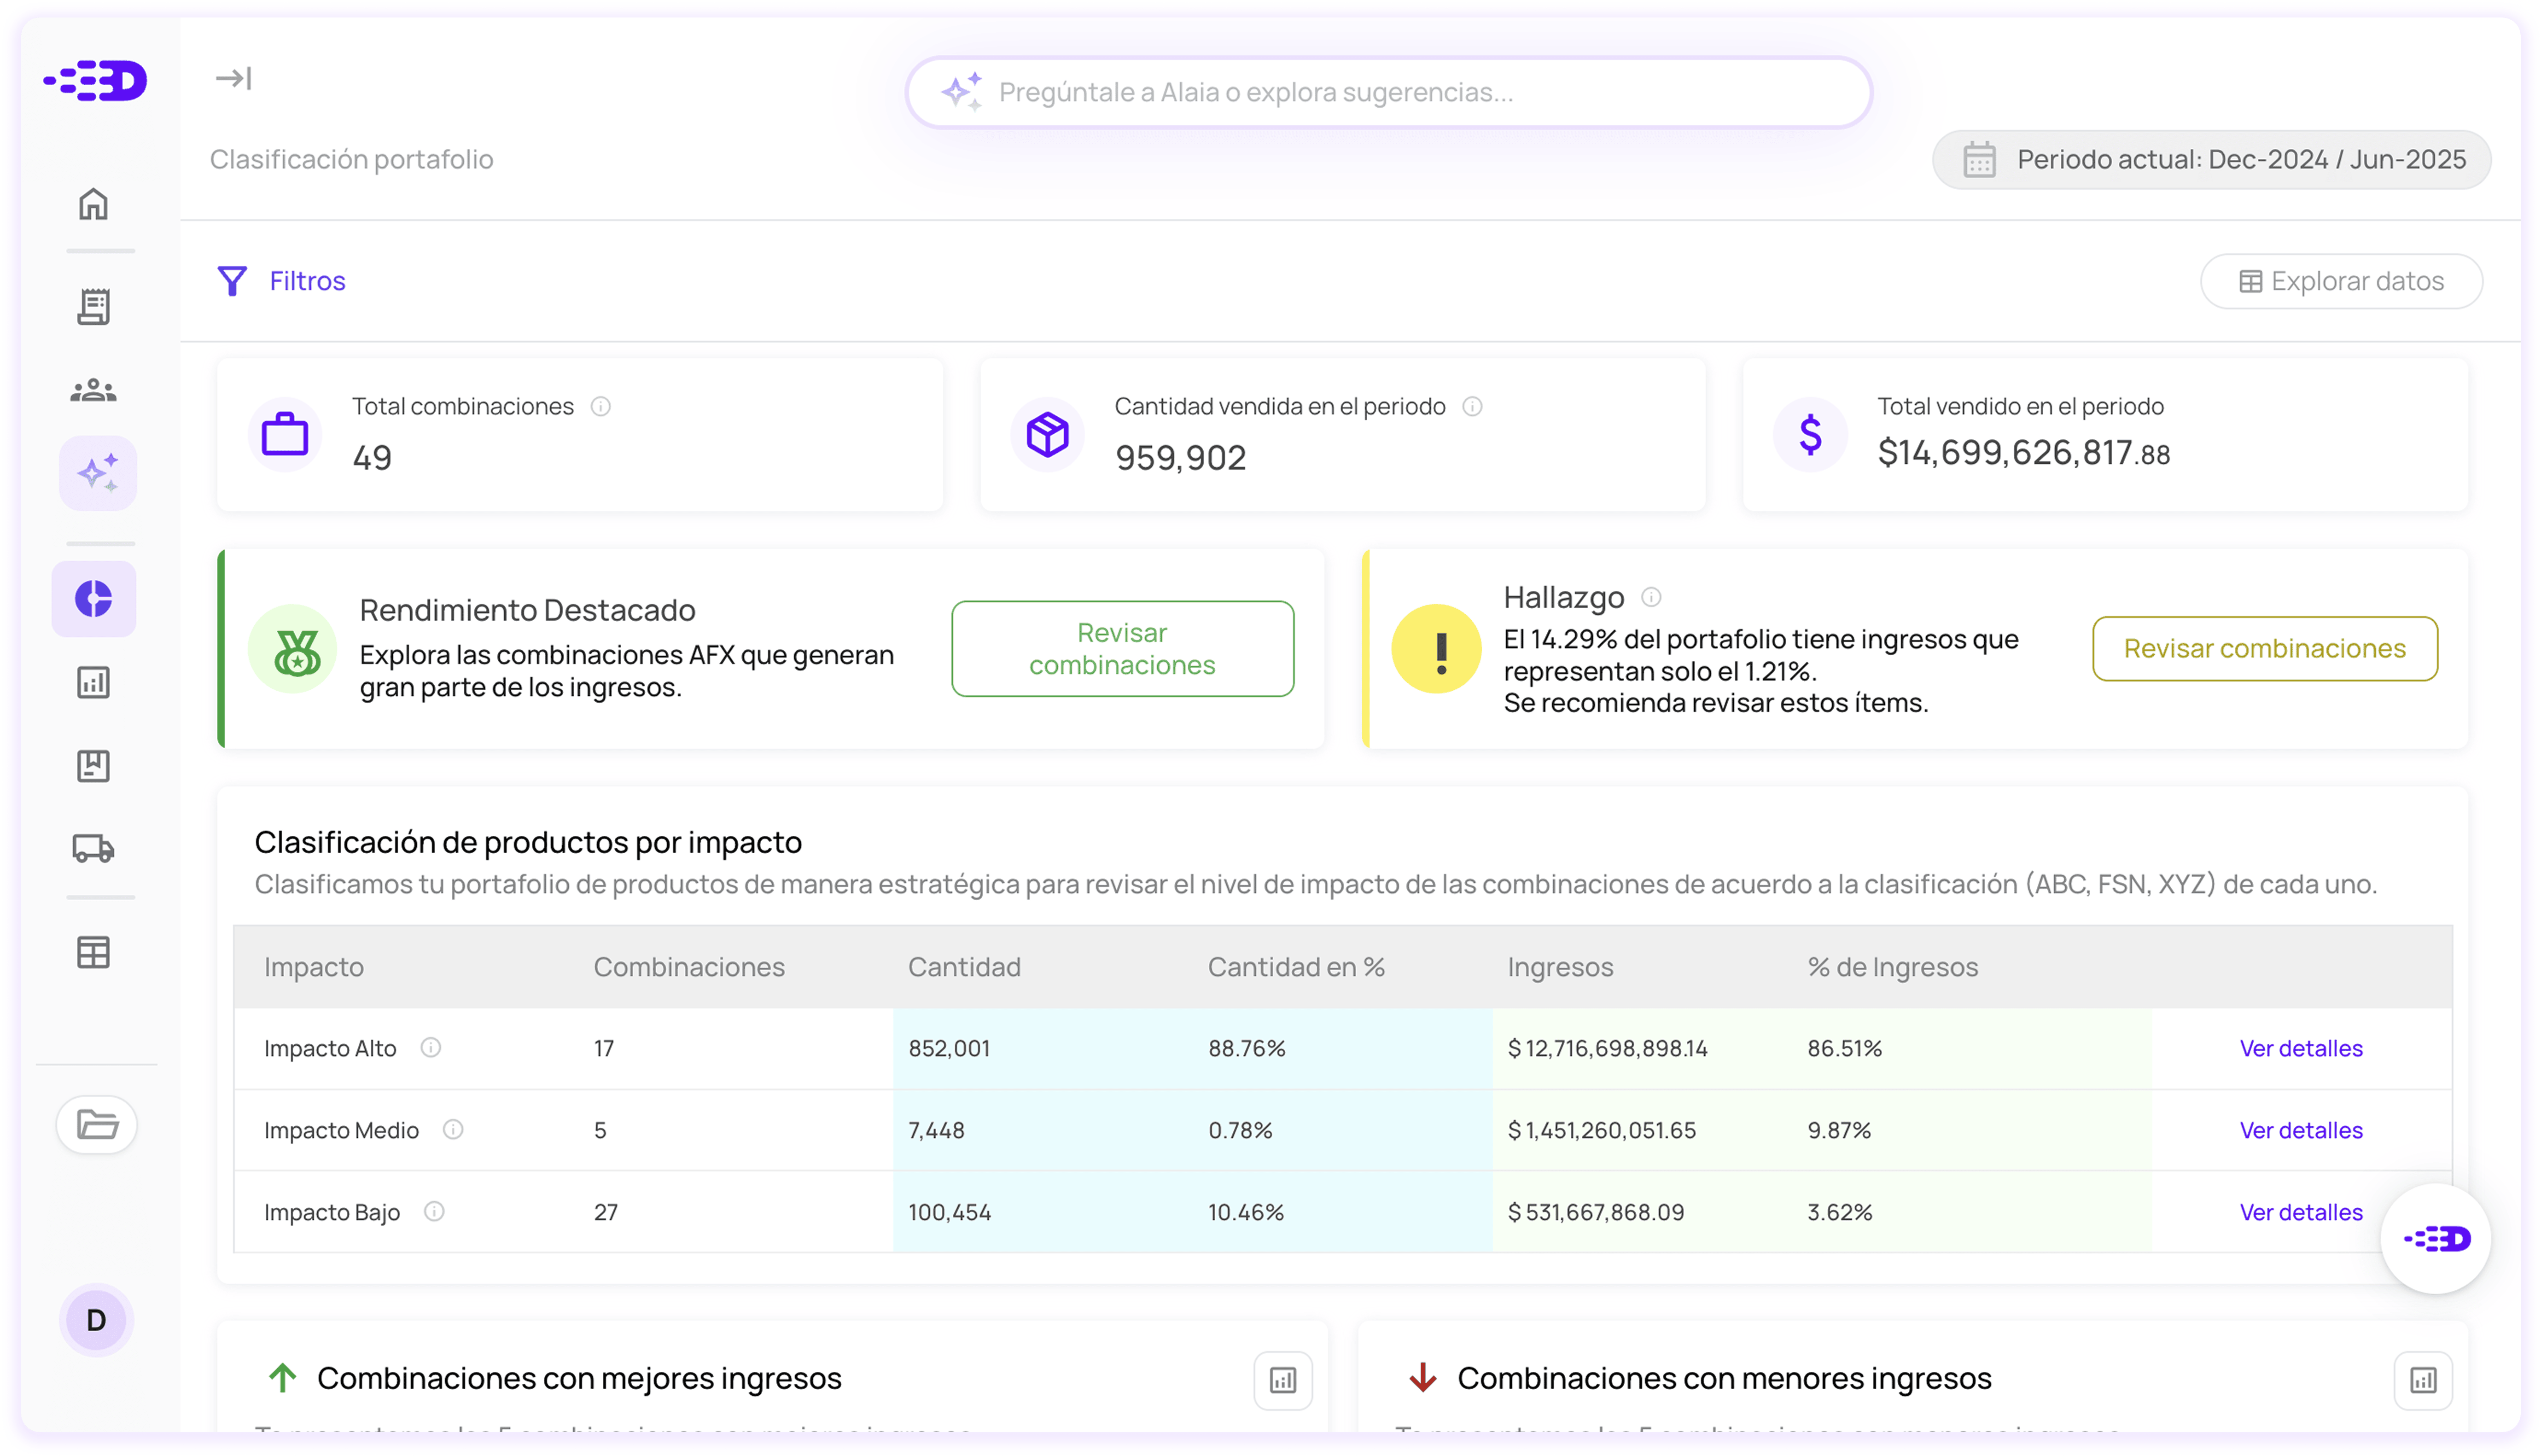Click the Datup logo in sidebar
The image size is (2541, 1456).
tap(95, 81)
